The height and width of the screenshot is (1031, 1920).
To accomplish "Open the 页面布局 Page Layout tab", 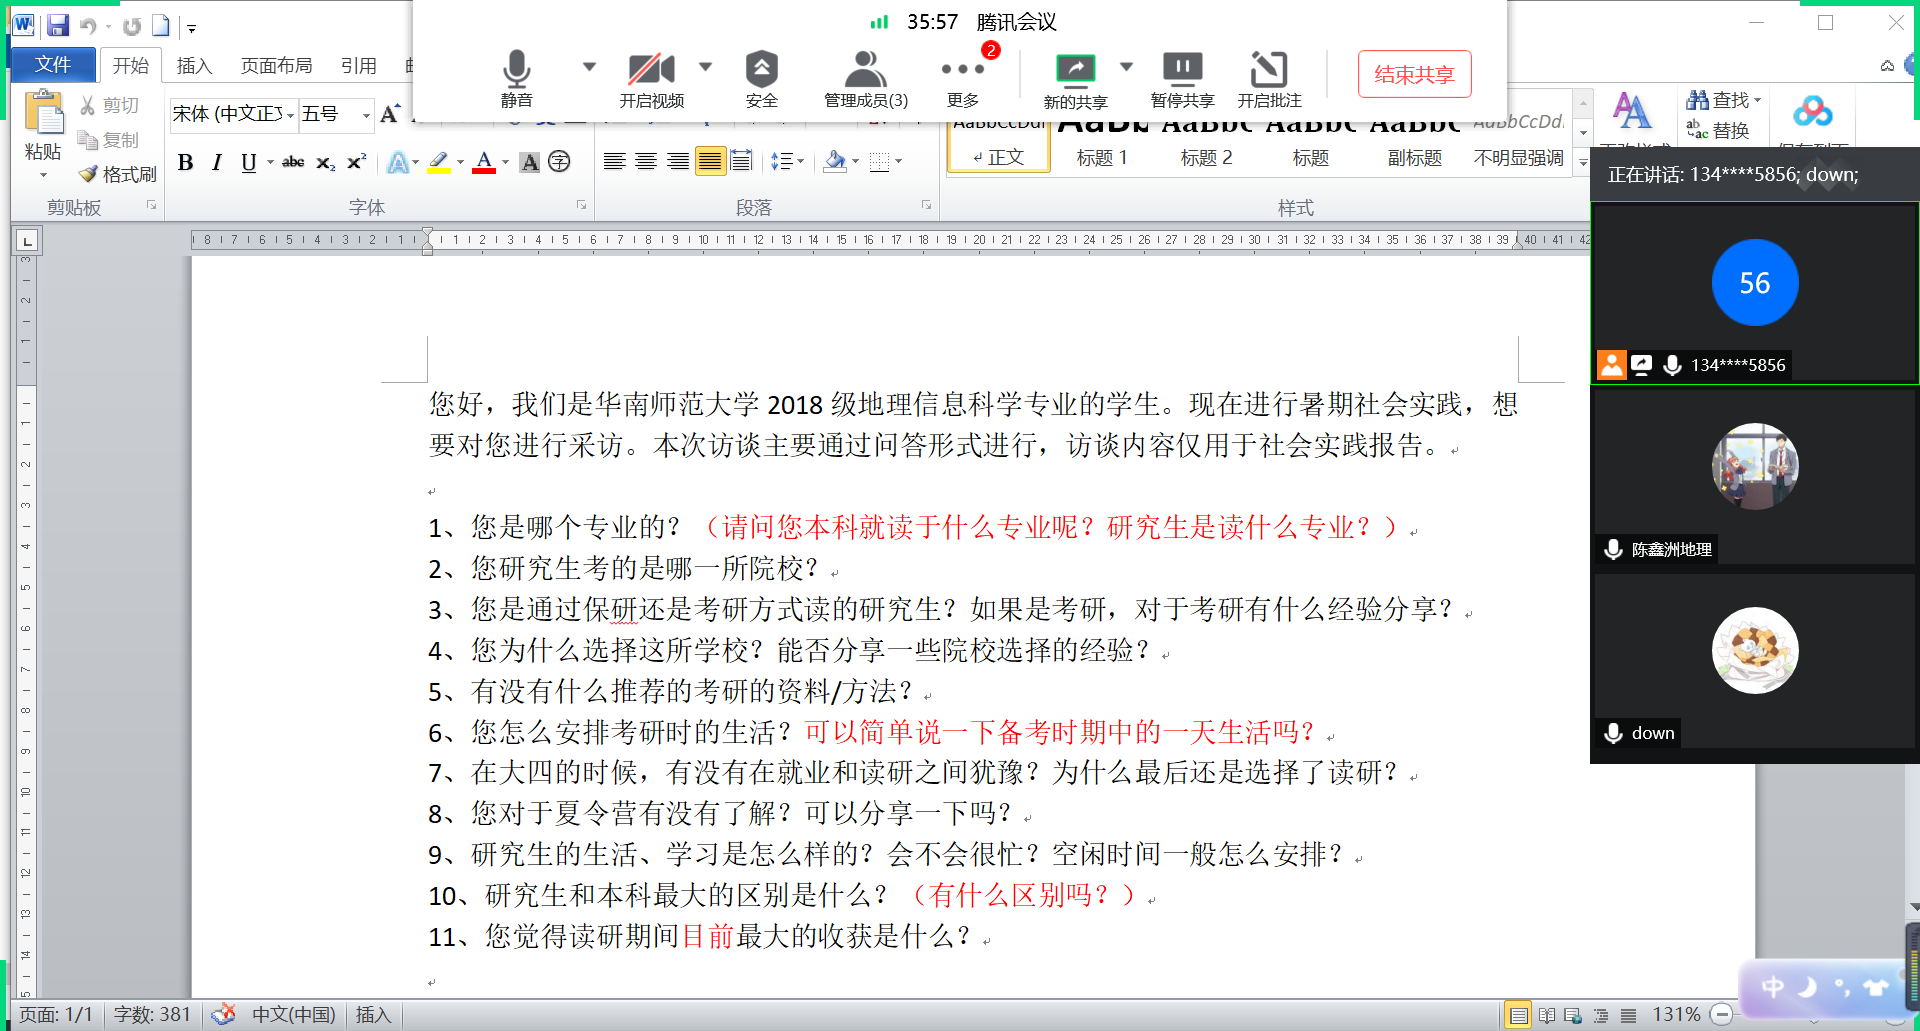I will [276, 65].
